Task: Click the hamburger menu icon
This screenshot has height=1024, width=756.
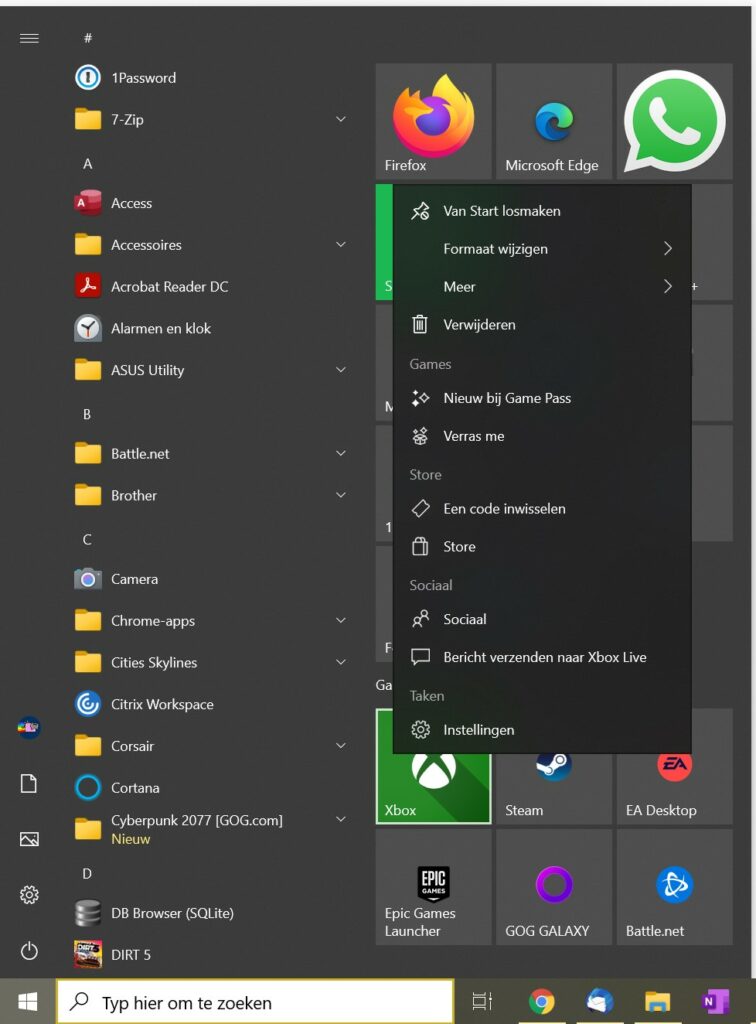Action: coord(29,39)
